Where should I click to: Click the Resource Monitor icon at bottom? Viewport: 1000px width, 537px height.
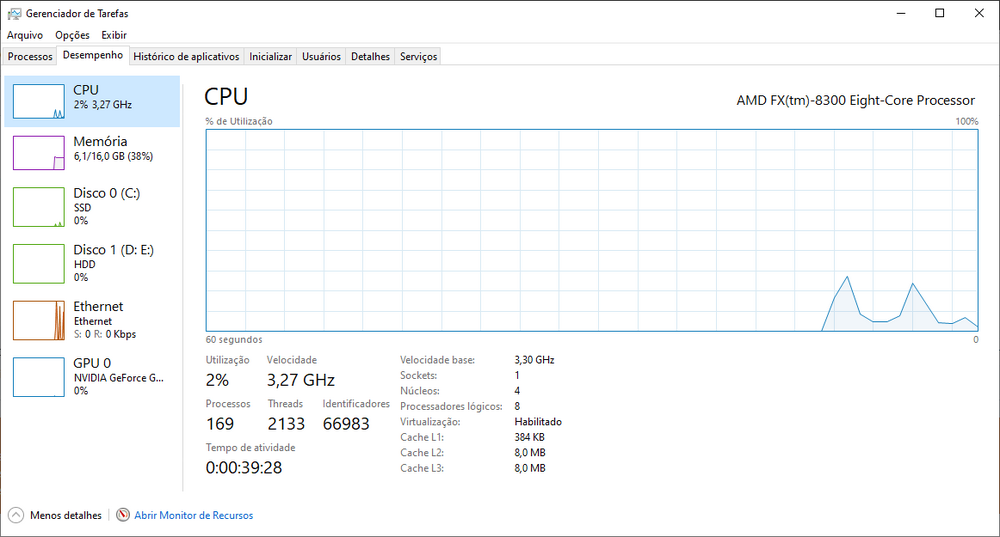click(123, 515)
